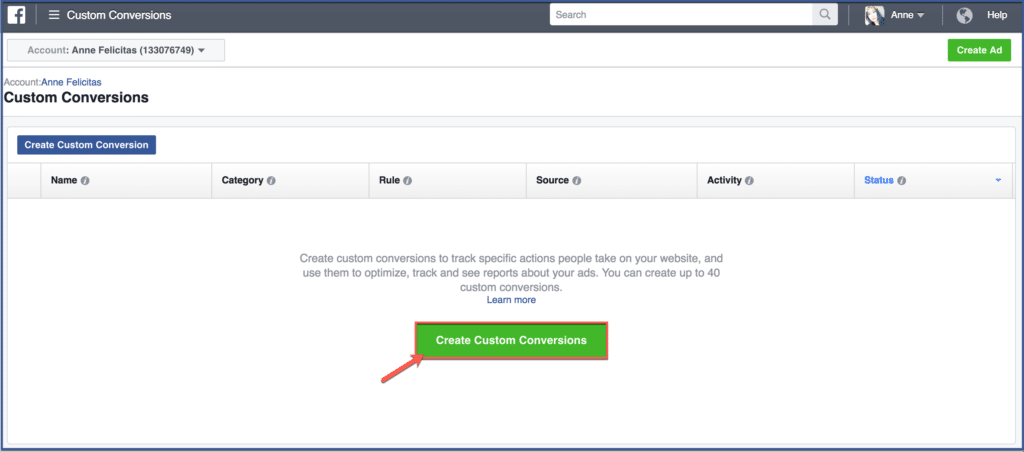
Task: Click the Status column sort arrow
Action: click(x=998, y=181)
